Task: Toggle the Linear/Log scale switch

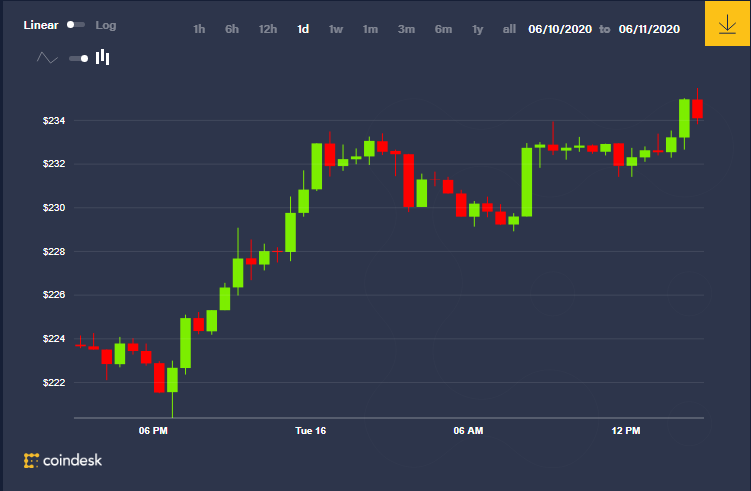Action: pos(76,25)
